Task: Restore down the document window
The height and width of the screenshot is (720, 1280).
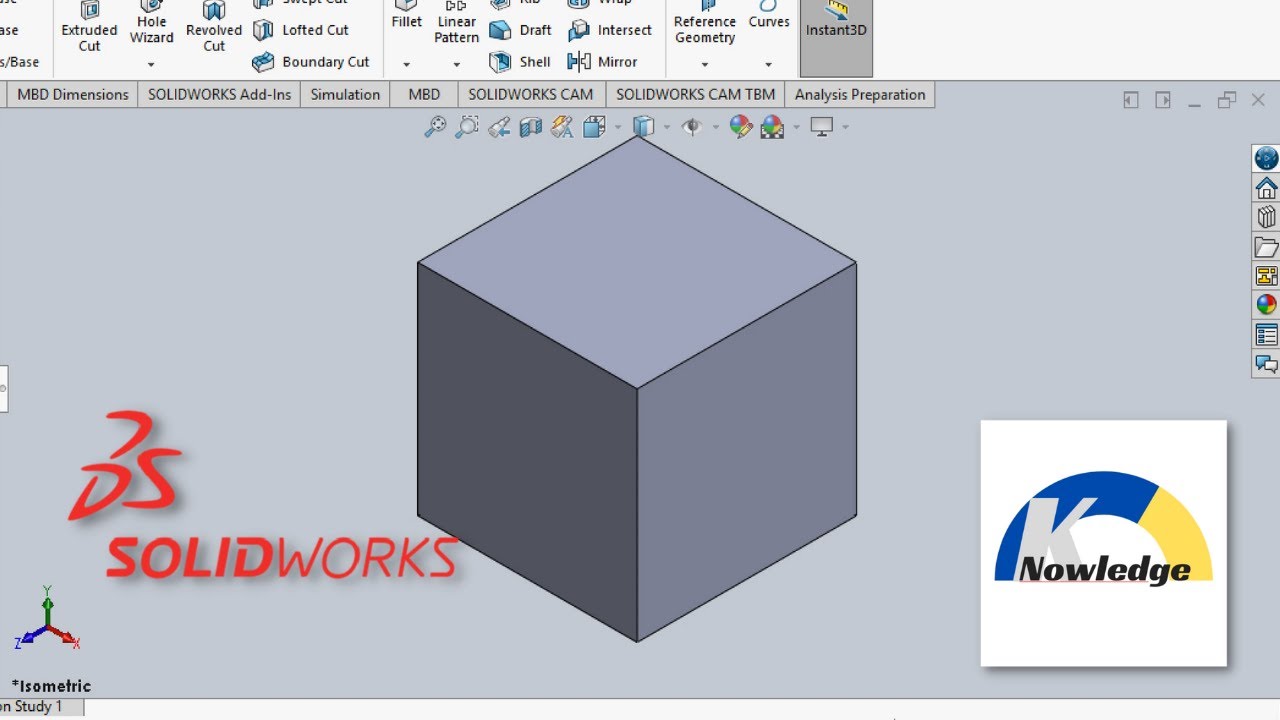Action: [x=1227, y=100]
